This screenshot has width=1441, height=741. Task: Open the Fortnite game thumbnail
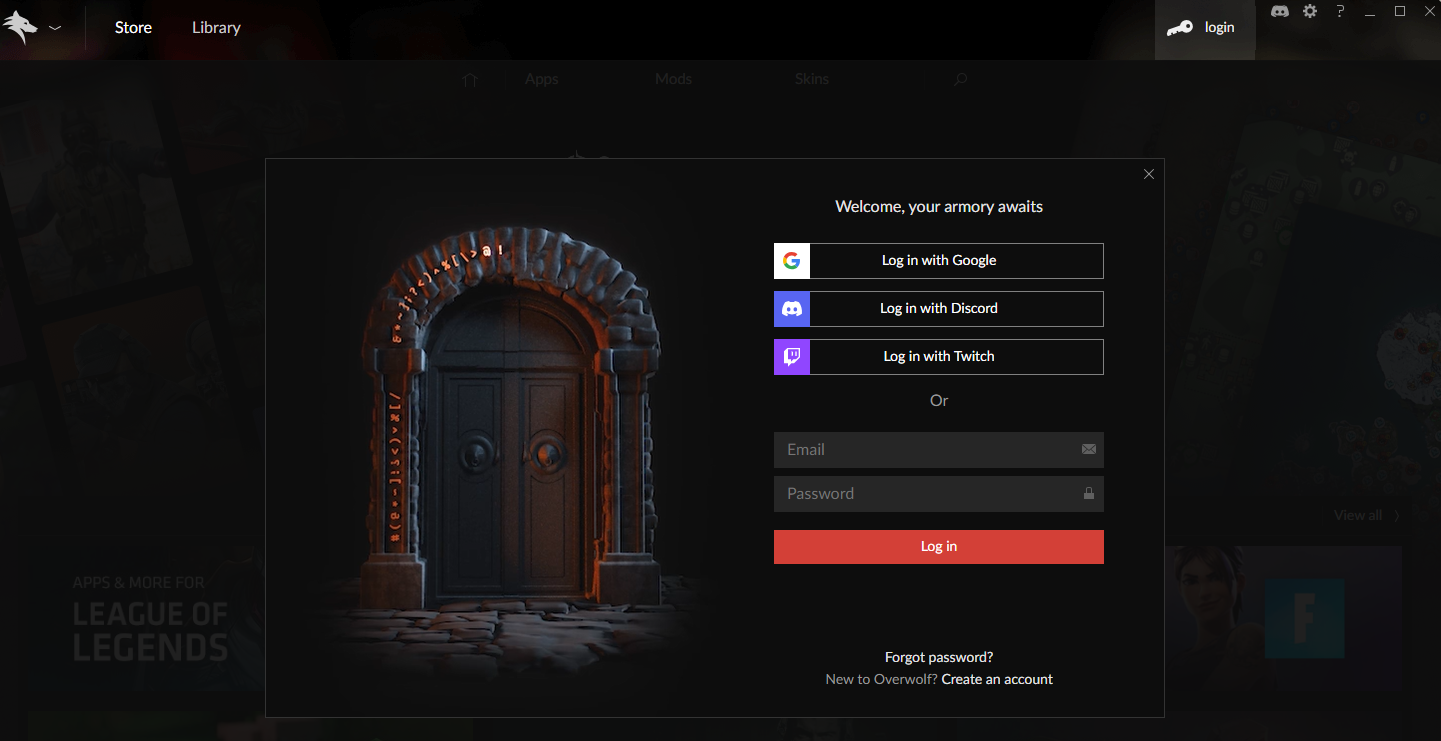pyautogui.click(x=1284, y=619)
